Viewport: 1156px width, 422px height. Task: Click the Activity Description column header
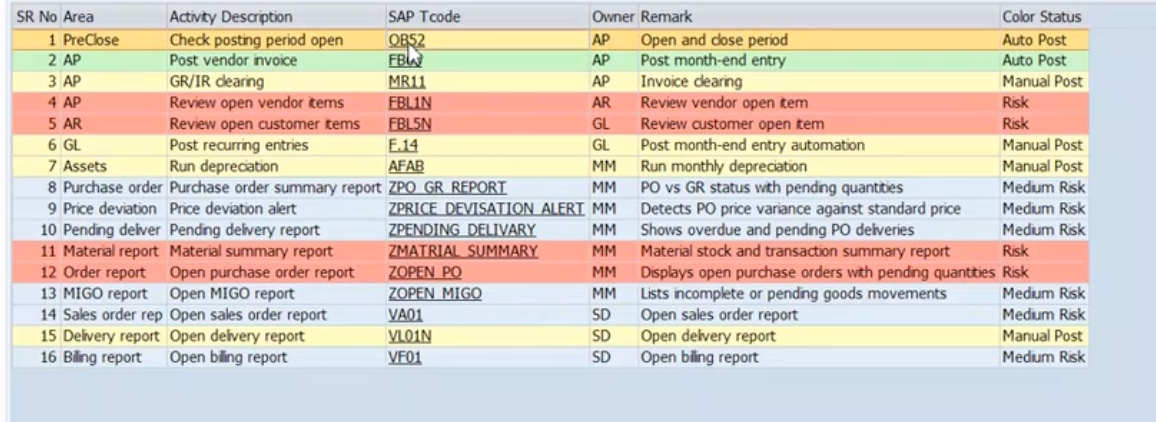(x=230, y=18)
